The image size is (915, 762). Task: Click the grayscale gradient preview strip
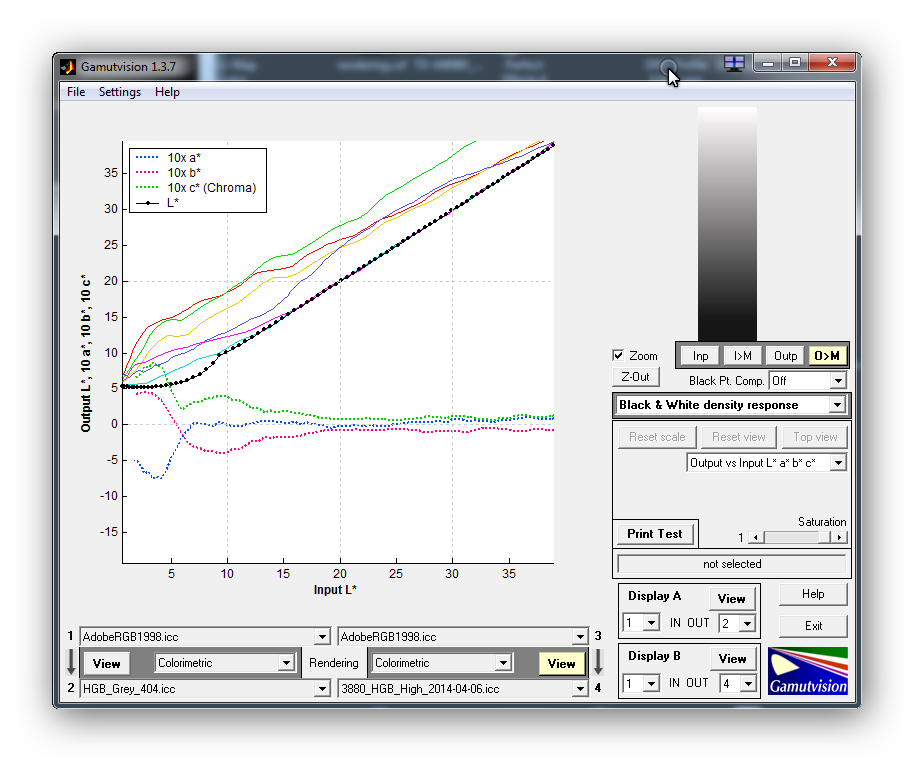pos(727,223)
